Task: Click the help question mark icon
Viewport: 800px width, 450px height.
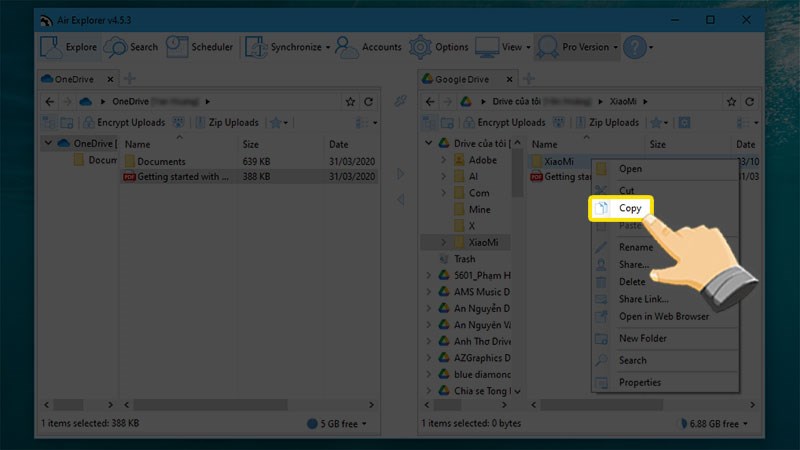Action: [635, 47]
